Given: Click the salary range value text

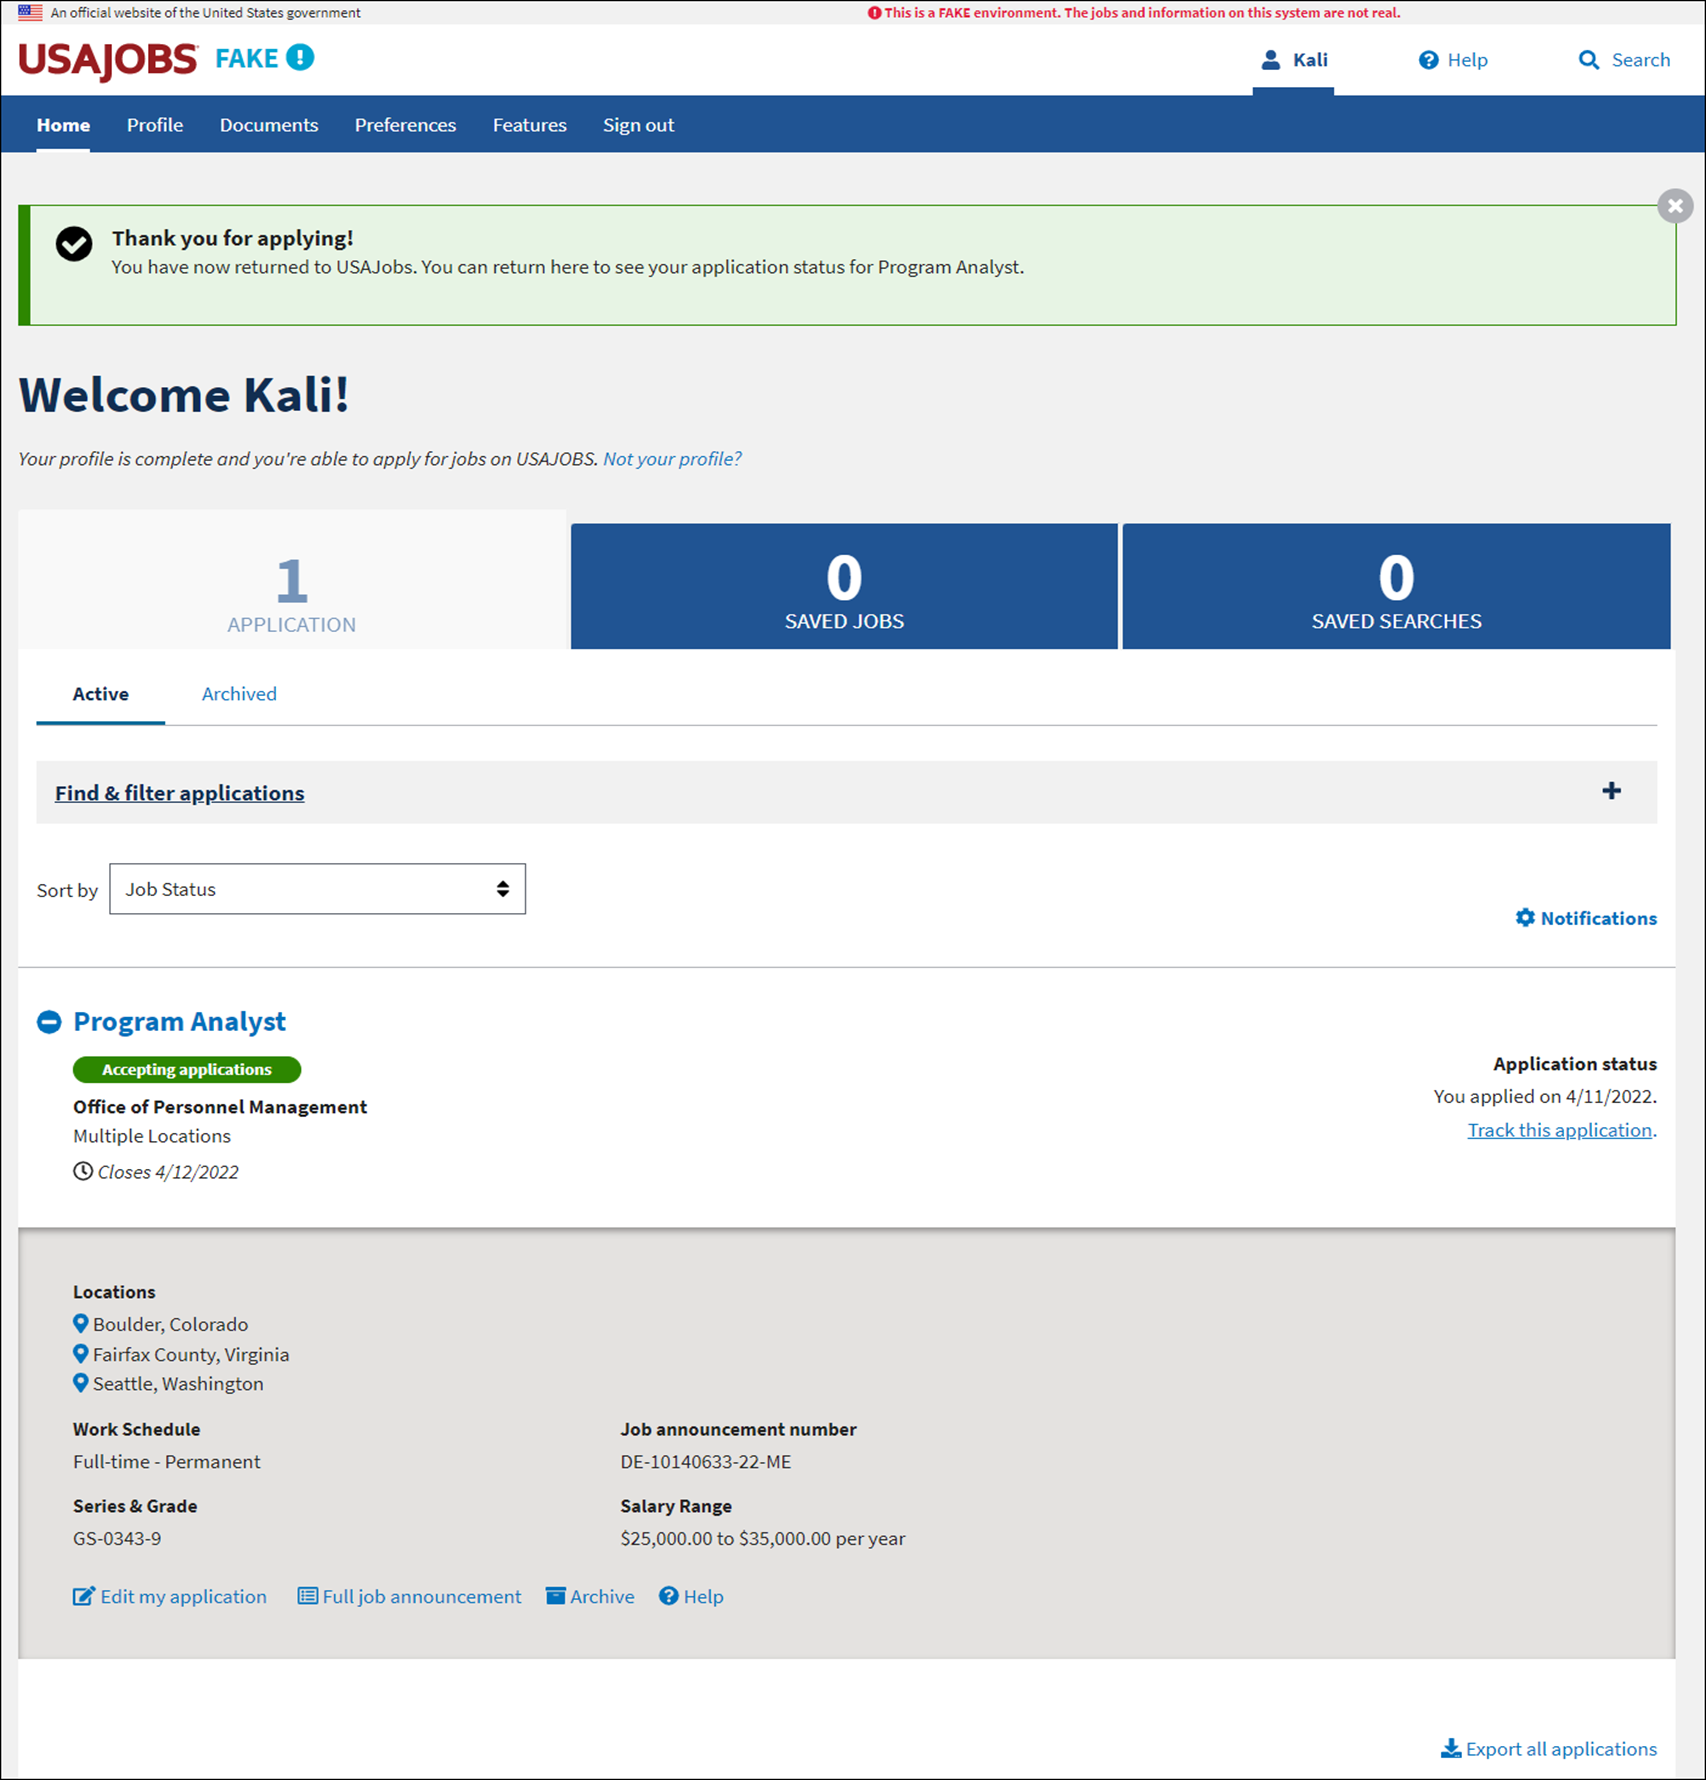Looking at the screenshot, I should pos(763,1539).
